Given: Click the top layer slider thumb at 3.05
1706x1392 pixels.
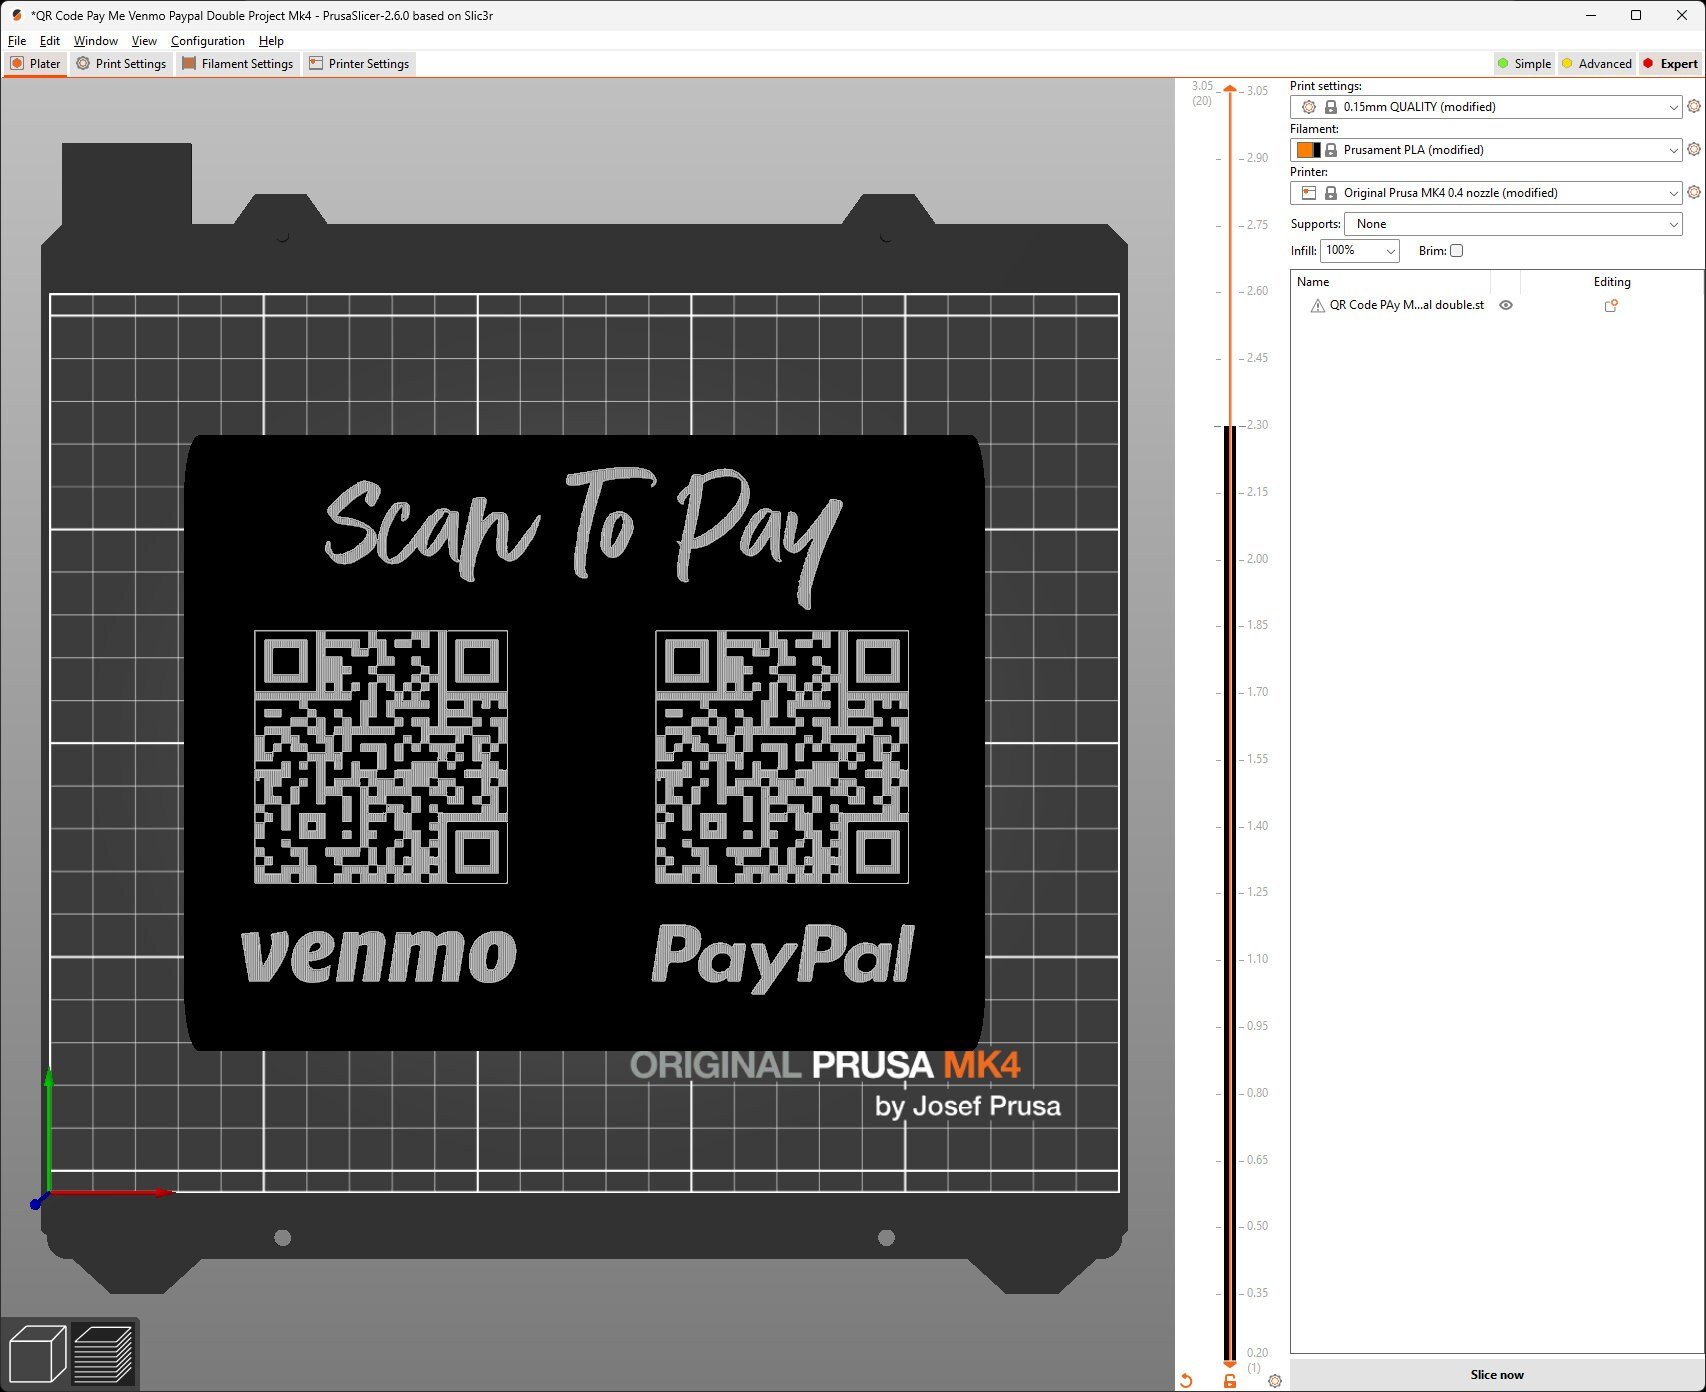Looking at the screenshot, I should pos(1230,90).
